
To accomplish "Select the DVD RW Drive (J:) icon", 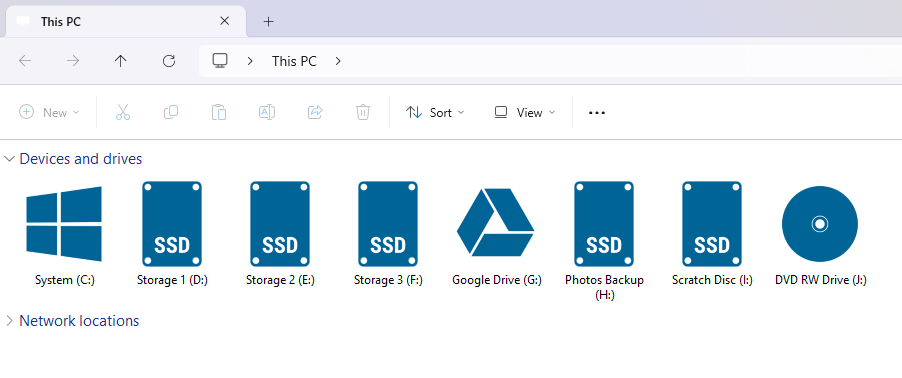I will pos(820,224).
